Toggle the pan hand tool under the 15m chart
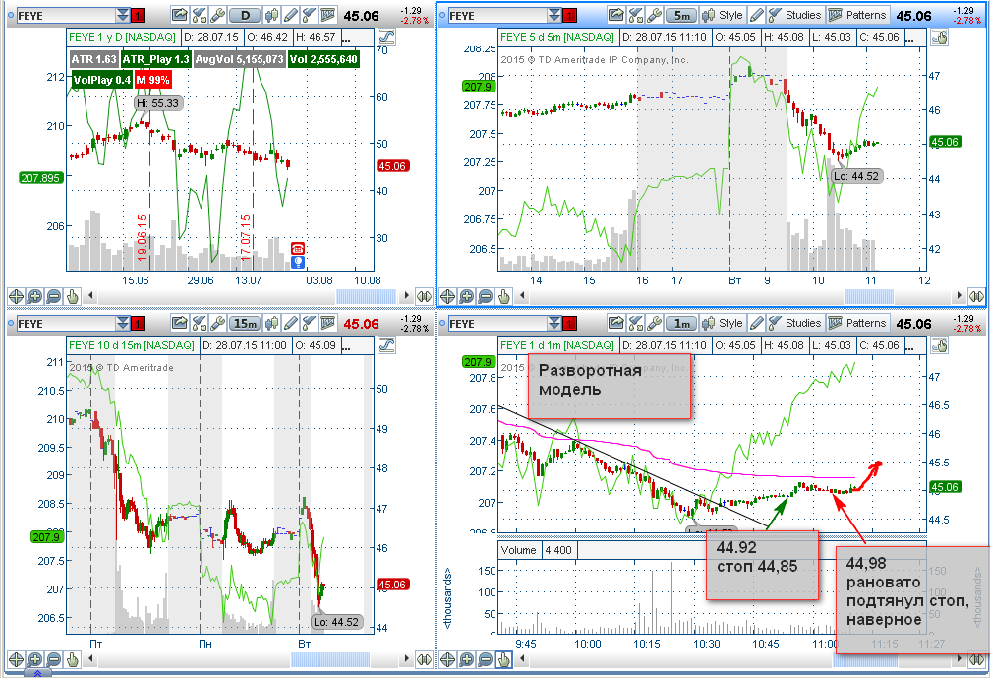This screenshot has width=990, height=678. tap(73, 660)
